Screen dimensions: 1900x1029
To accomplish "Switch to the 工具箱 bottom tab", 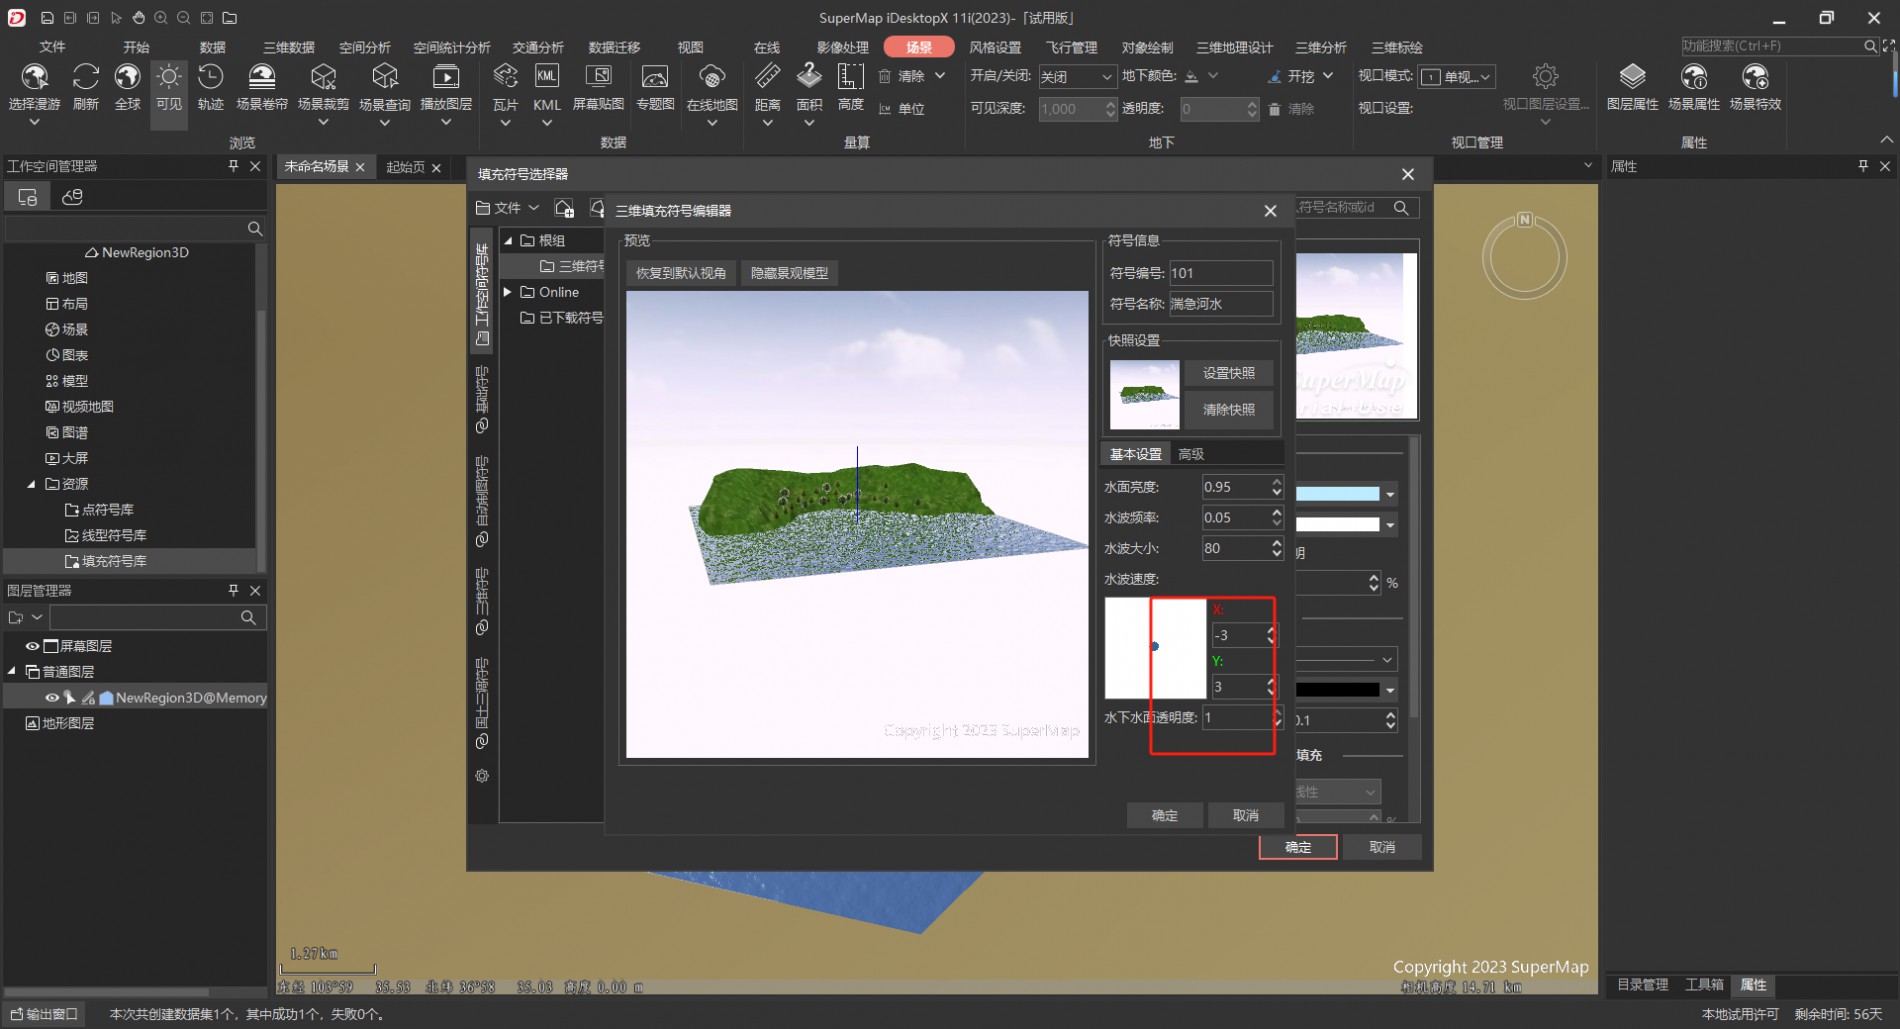I will click(1704, 985).
